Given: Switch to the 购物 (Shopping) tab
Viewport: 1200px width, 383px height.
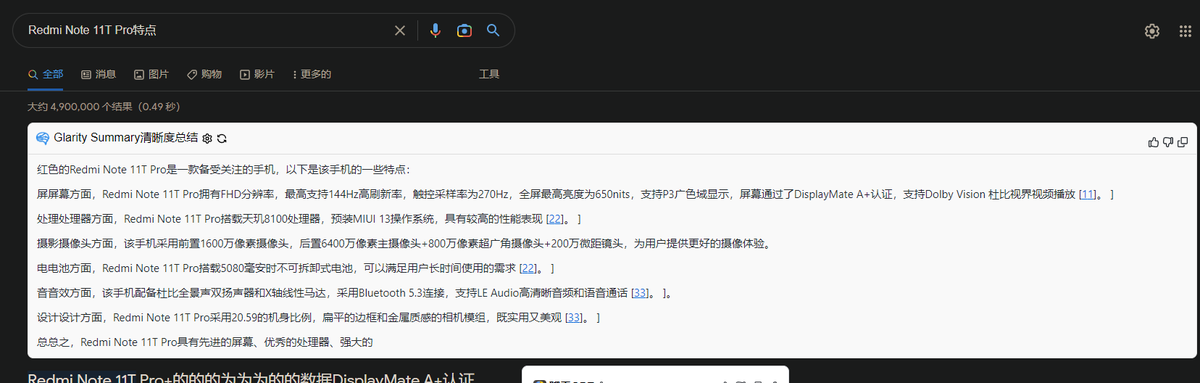Looking at the screenshot, I should (x=204, y=74).
